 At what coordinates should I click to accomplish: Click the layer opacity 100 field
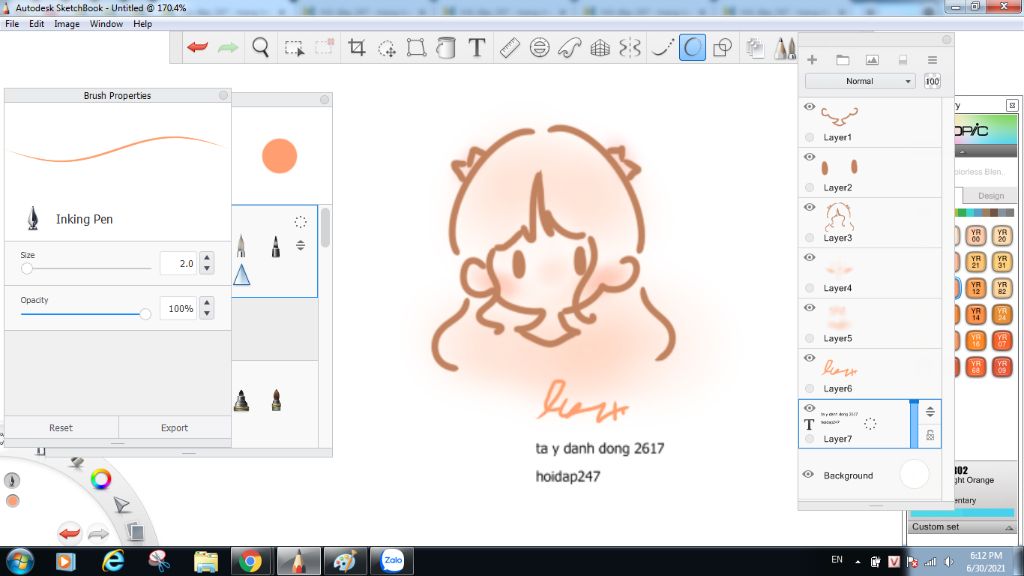coord(932,81)
